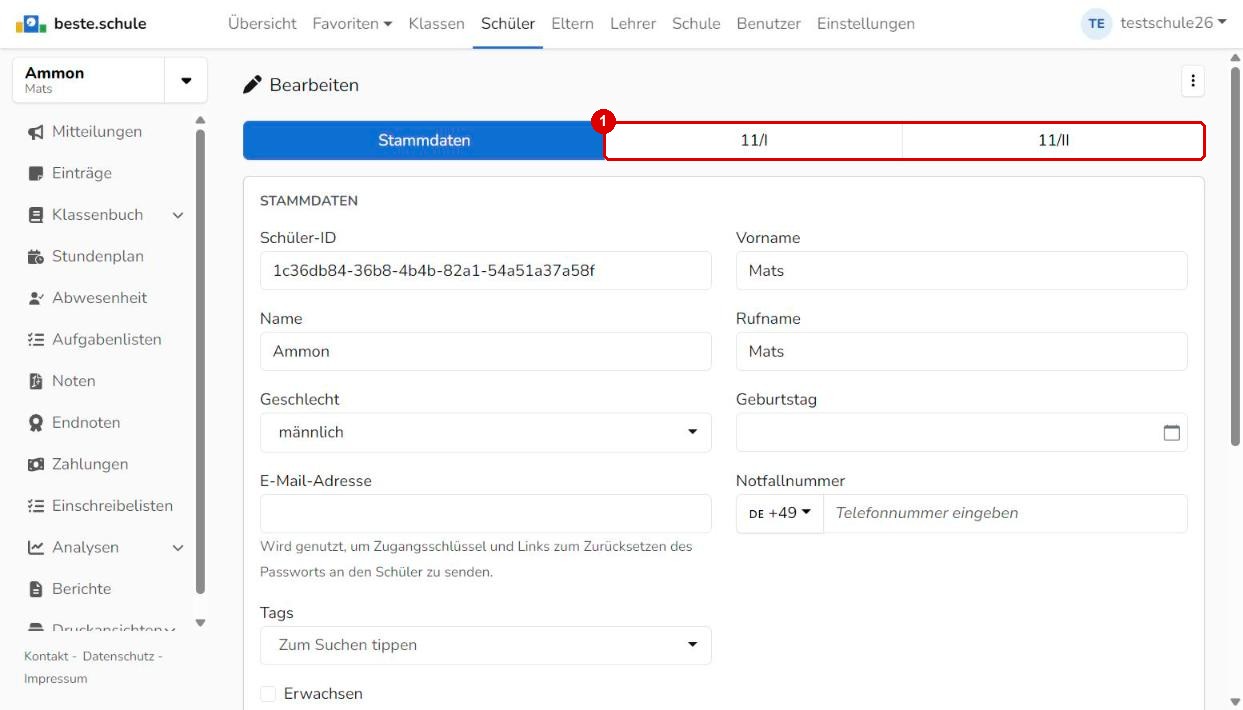
Task: Open the Geburtstag calendar picker icon
Action: (x=1172, y=433)
